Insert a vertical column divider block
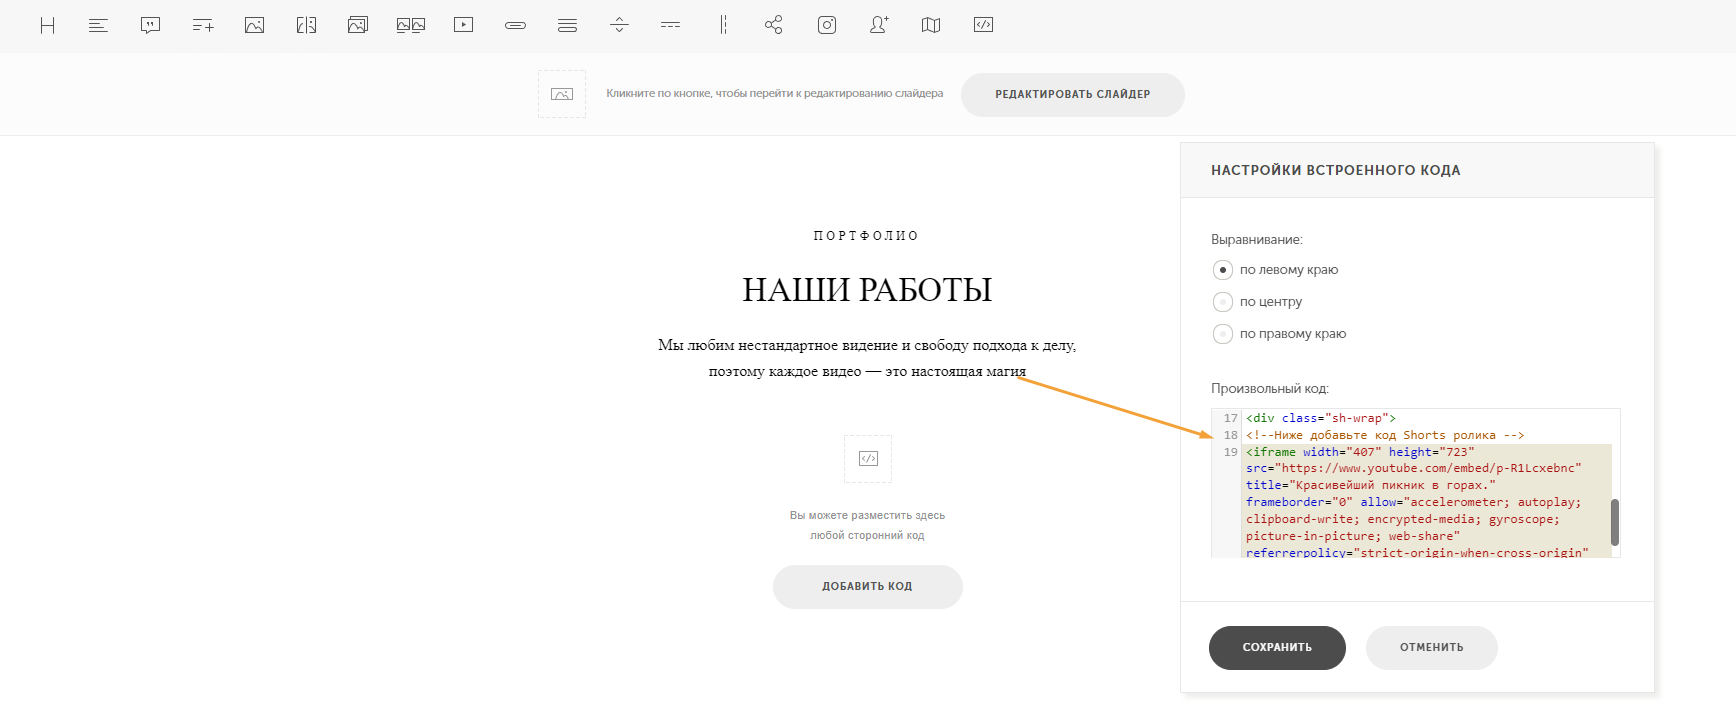Screen dimensions: 1736x710 [723, 25]
